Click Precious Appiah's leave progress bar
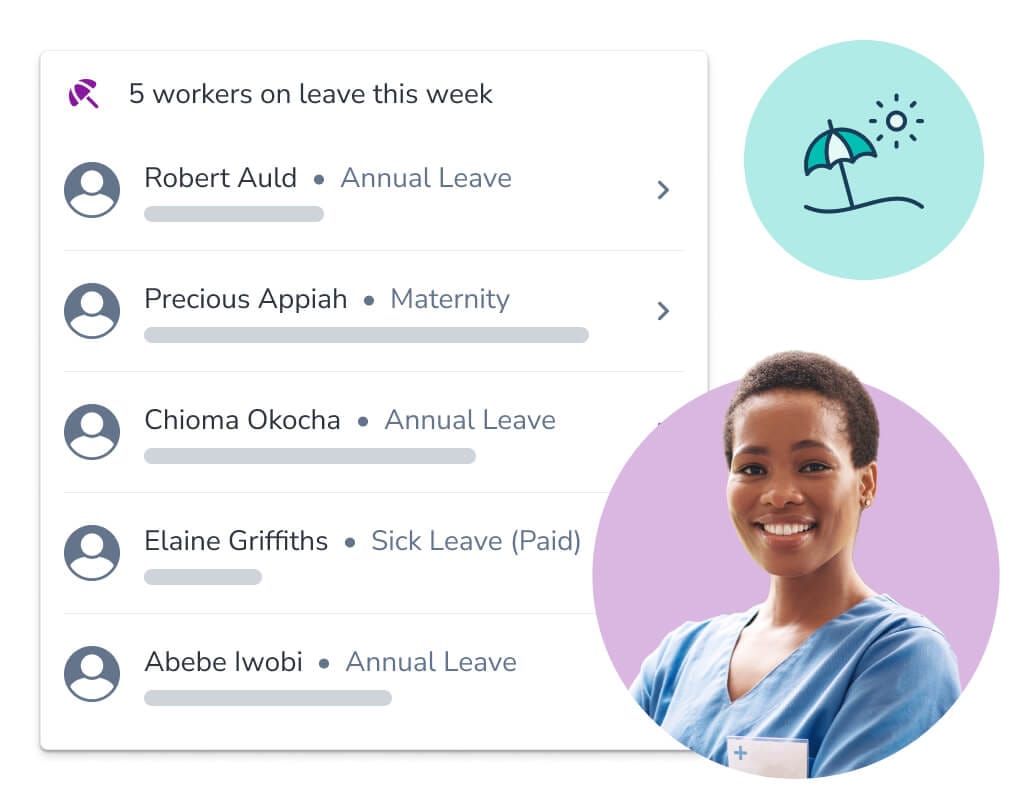The width and height of the screenshot is (1024, 800). [366, 335]
